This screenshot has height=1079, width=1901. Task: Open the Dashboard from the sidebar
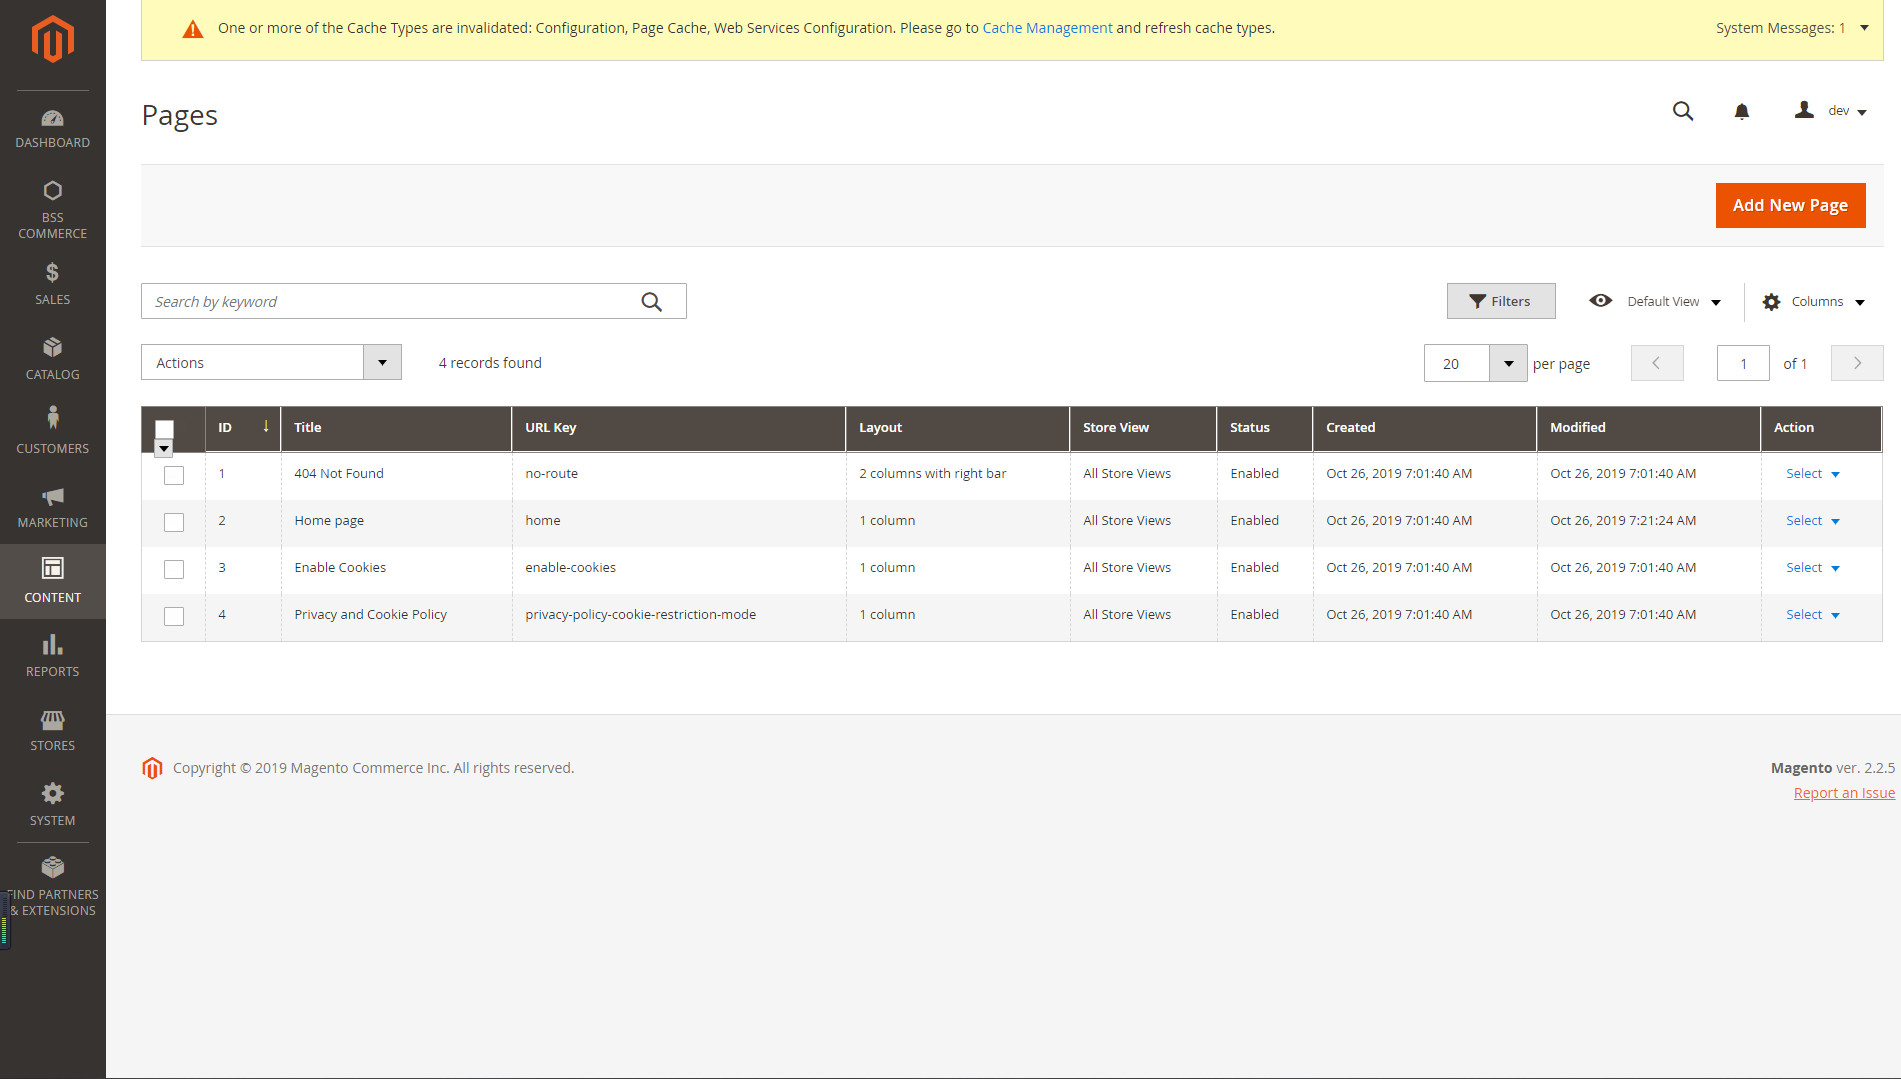pyautogui.click(x=52, y=129)
